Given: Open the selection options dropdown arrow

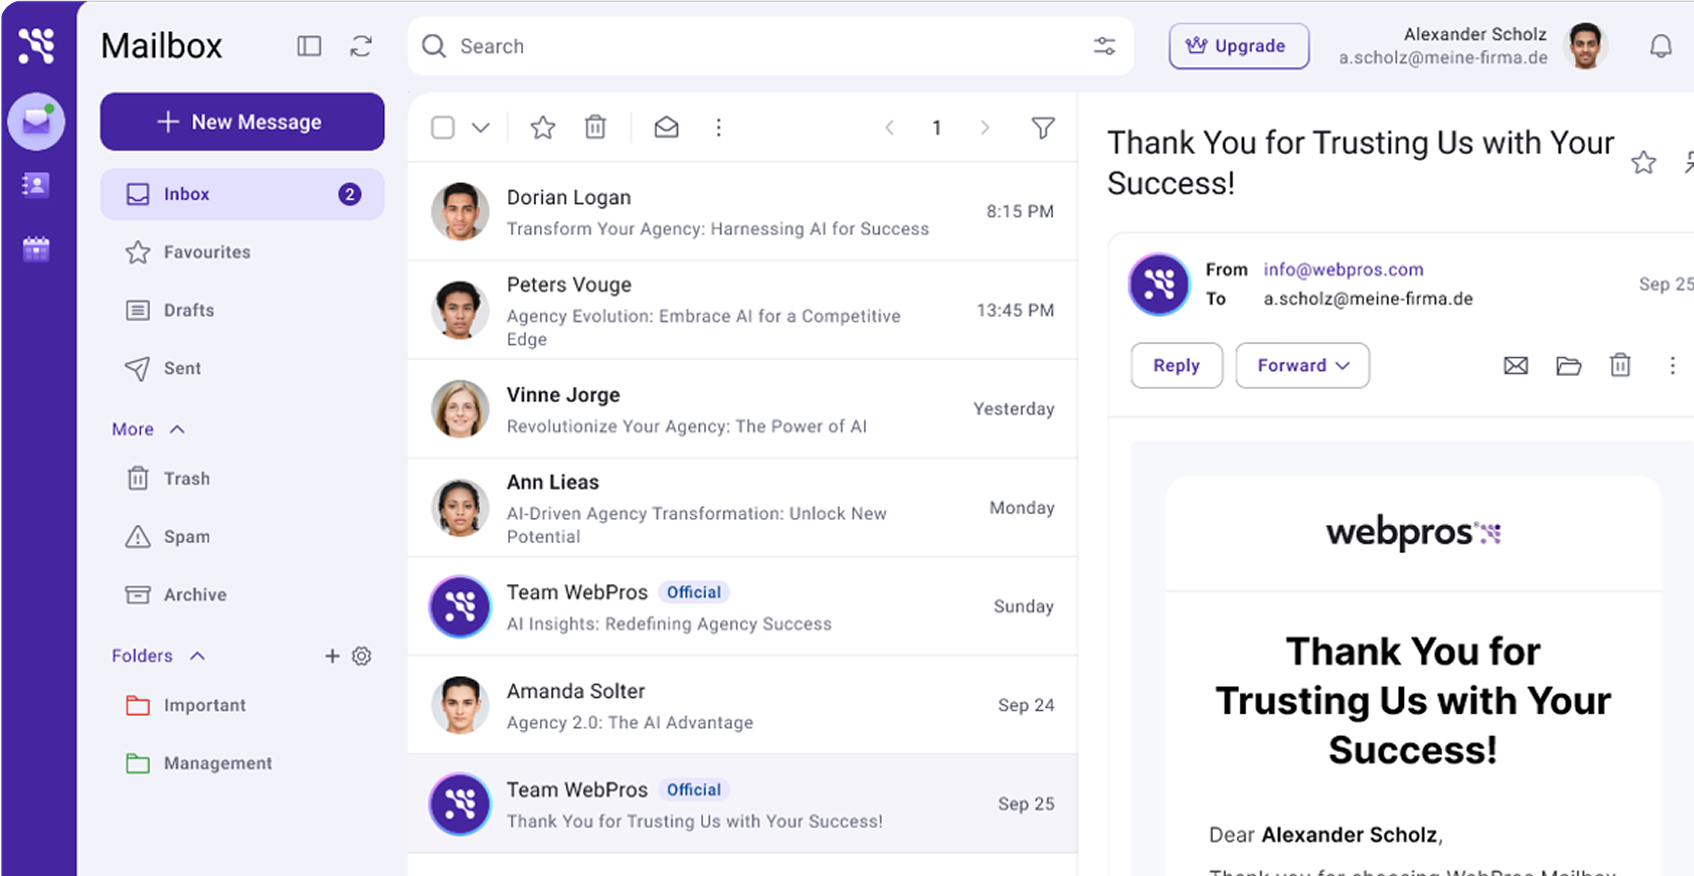Looking at the screenshot, I should pyautogui.click(x=481, y=127).
